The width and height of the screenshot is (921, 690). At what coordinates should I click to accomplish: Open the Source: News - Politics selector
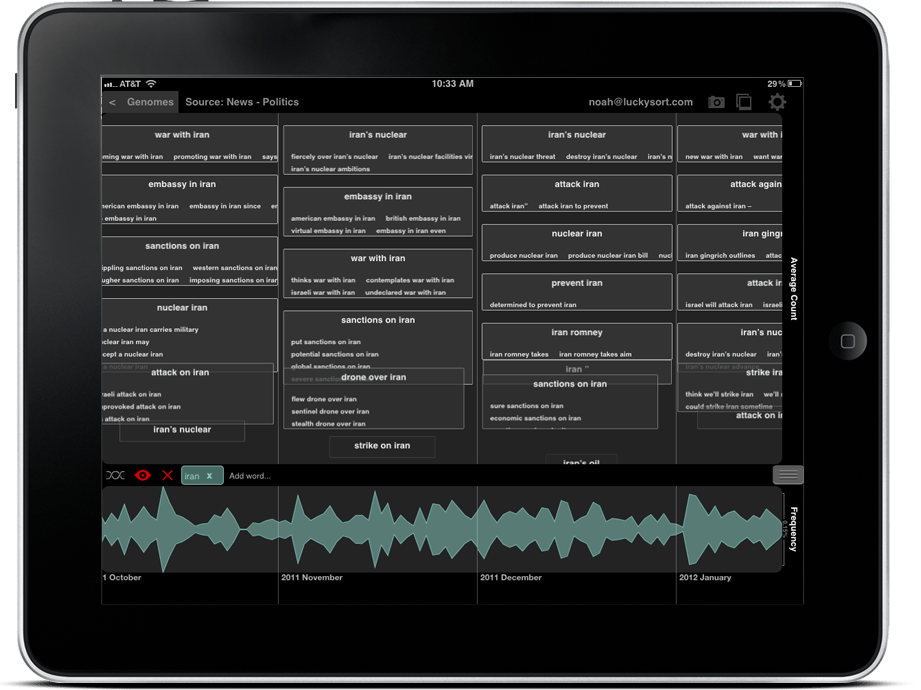click(242, 102)
